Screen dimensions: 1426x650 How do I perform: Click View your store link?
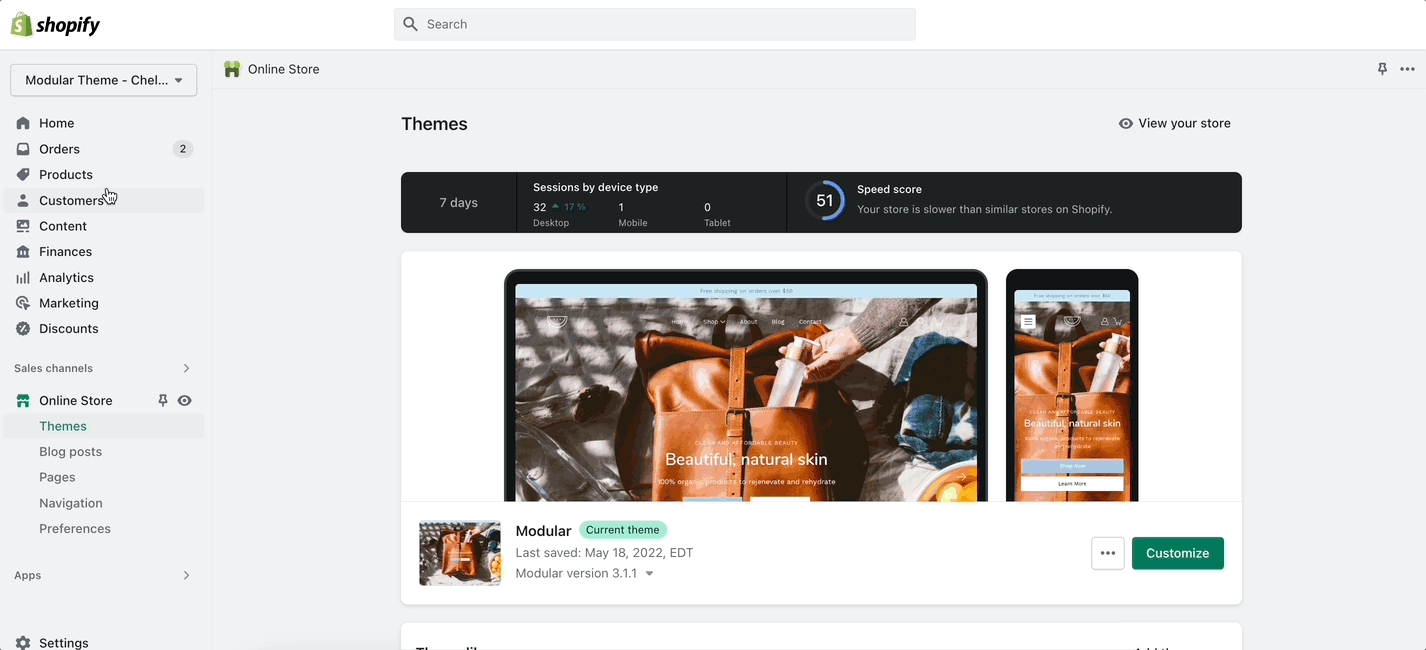(1175, 123)
